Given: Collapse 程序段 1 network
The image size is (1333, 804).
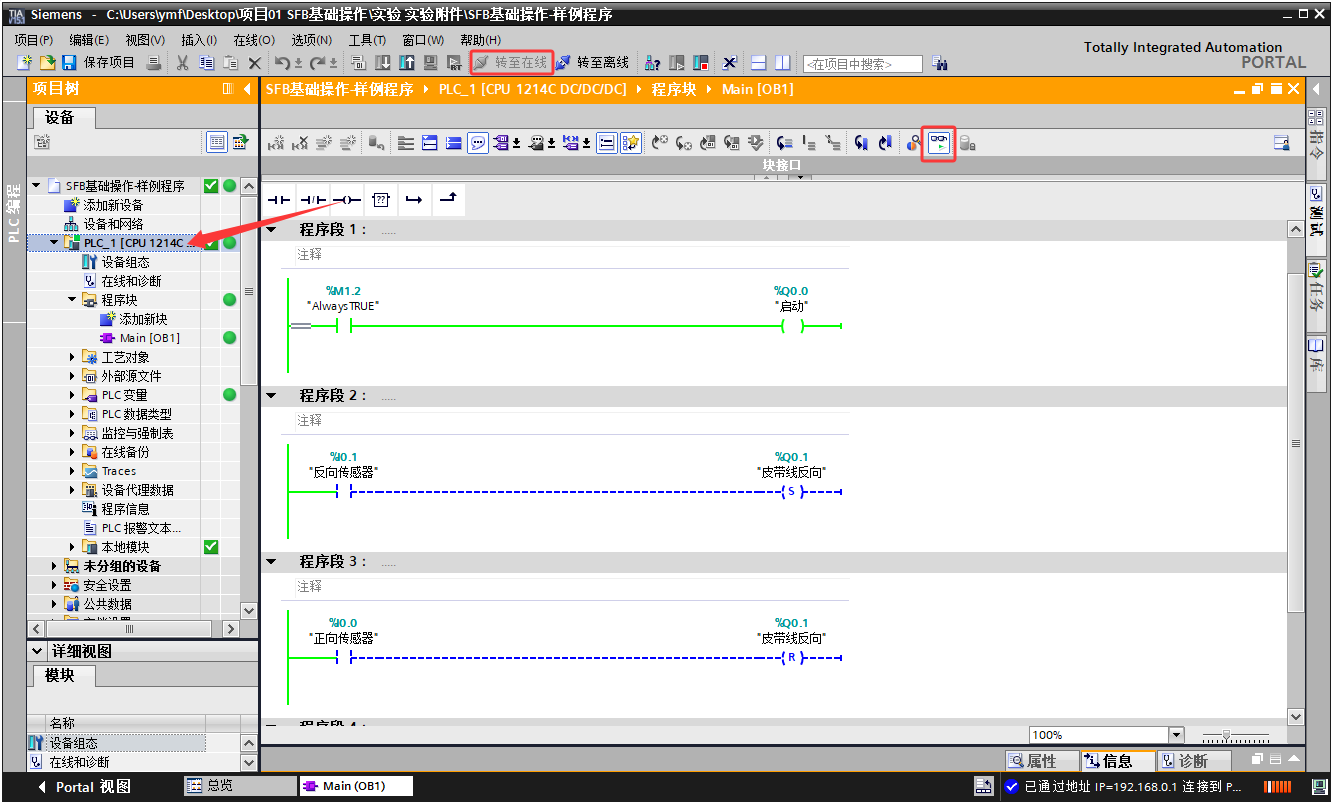Looking at the screenshot, I should 271,230.
